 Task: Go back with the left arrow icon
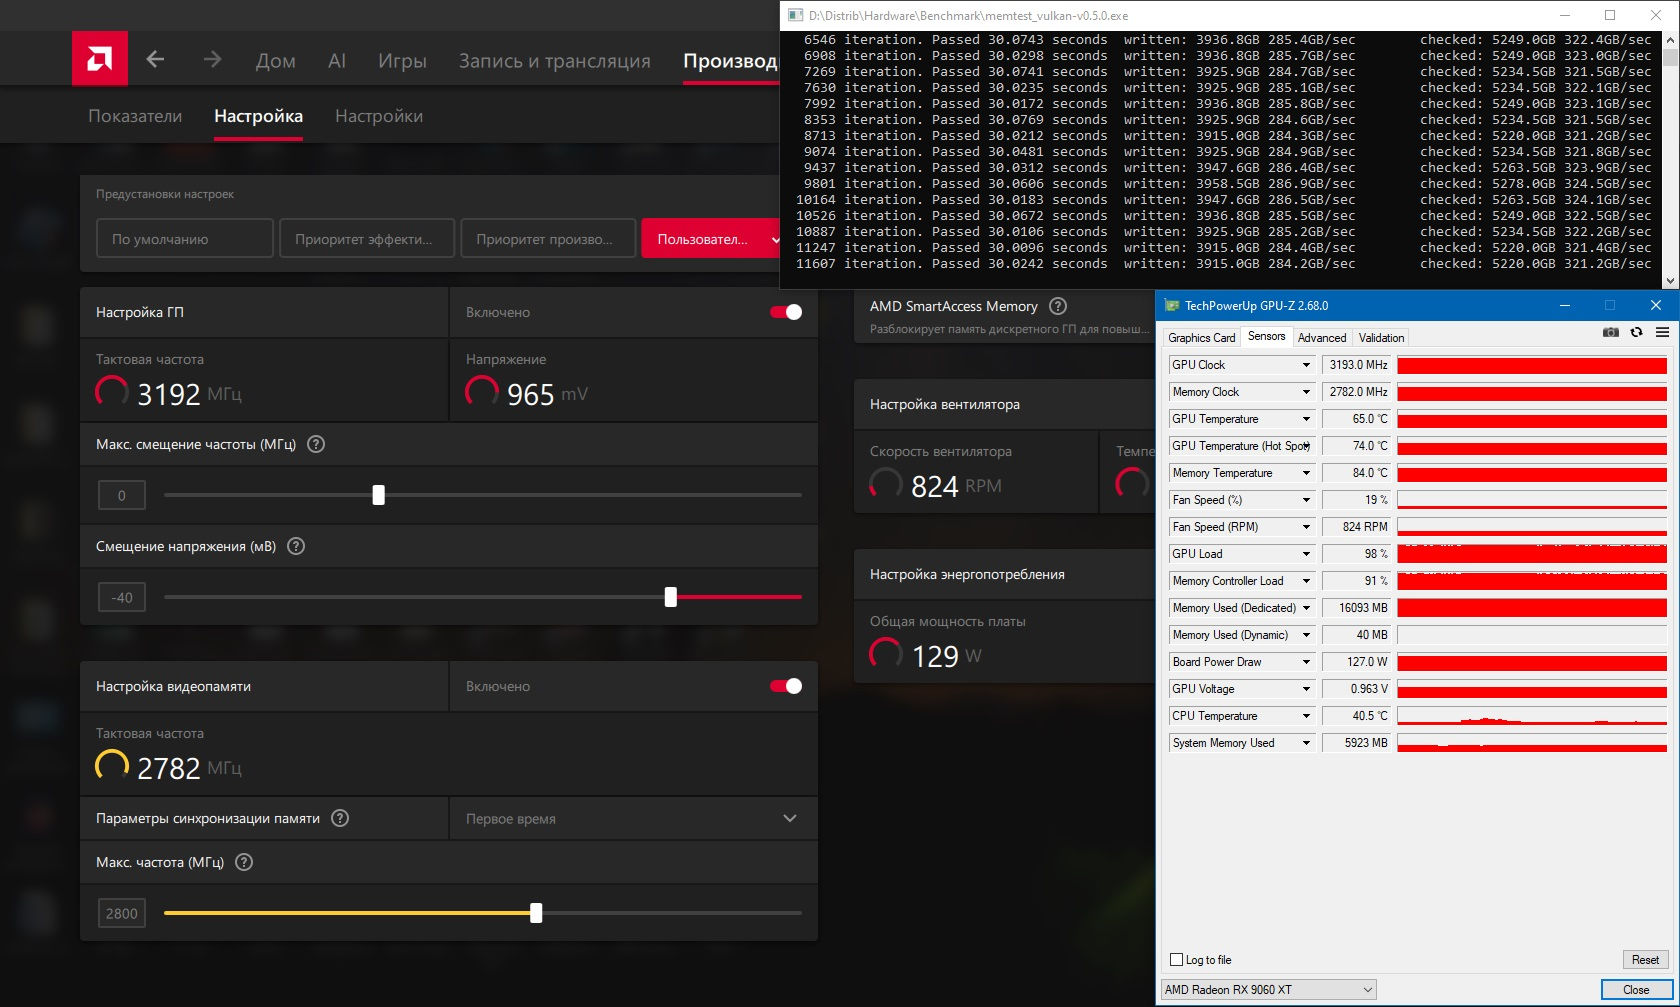155,60
